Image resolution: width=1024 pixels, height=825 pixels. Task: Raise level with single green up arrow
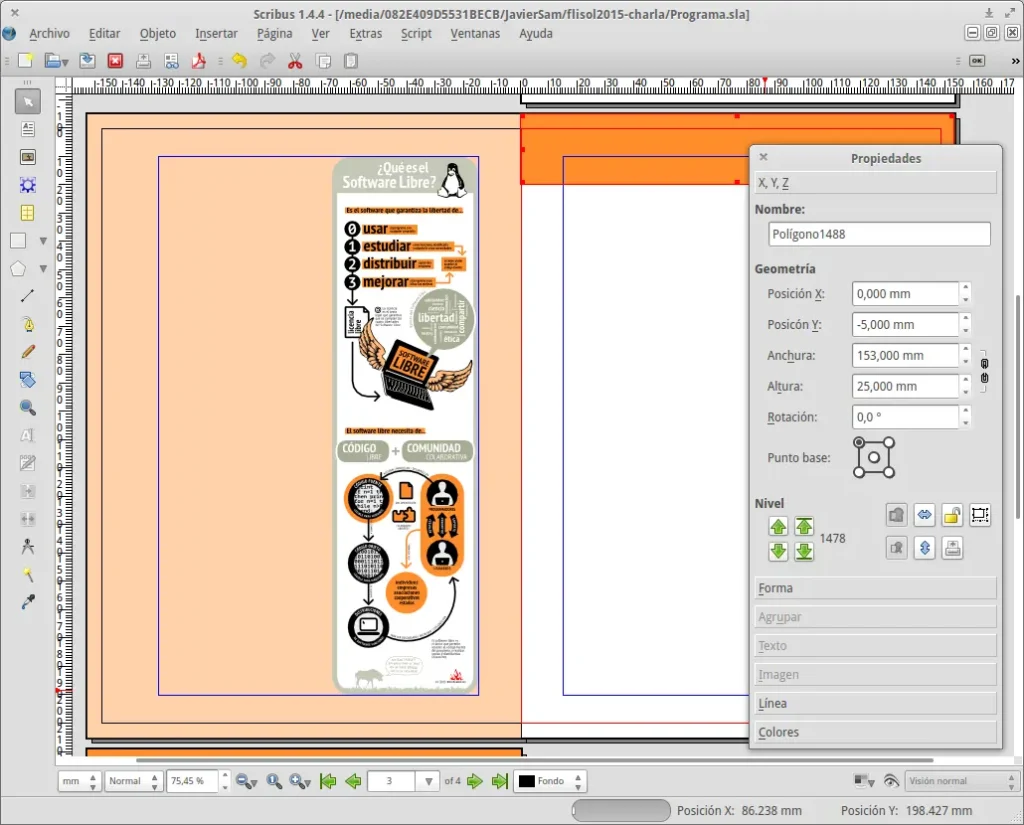[778, 526]
